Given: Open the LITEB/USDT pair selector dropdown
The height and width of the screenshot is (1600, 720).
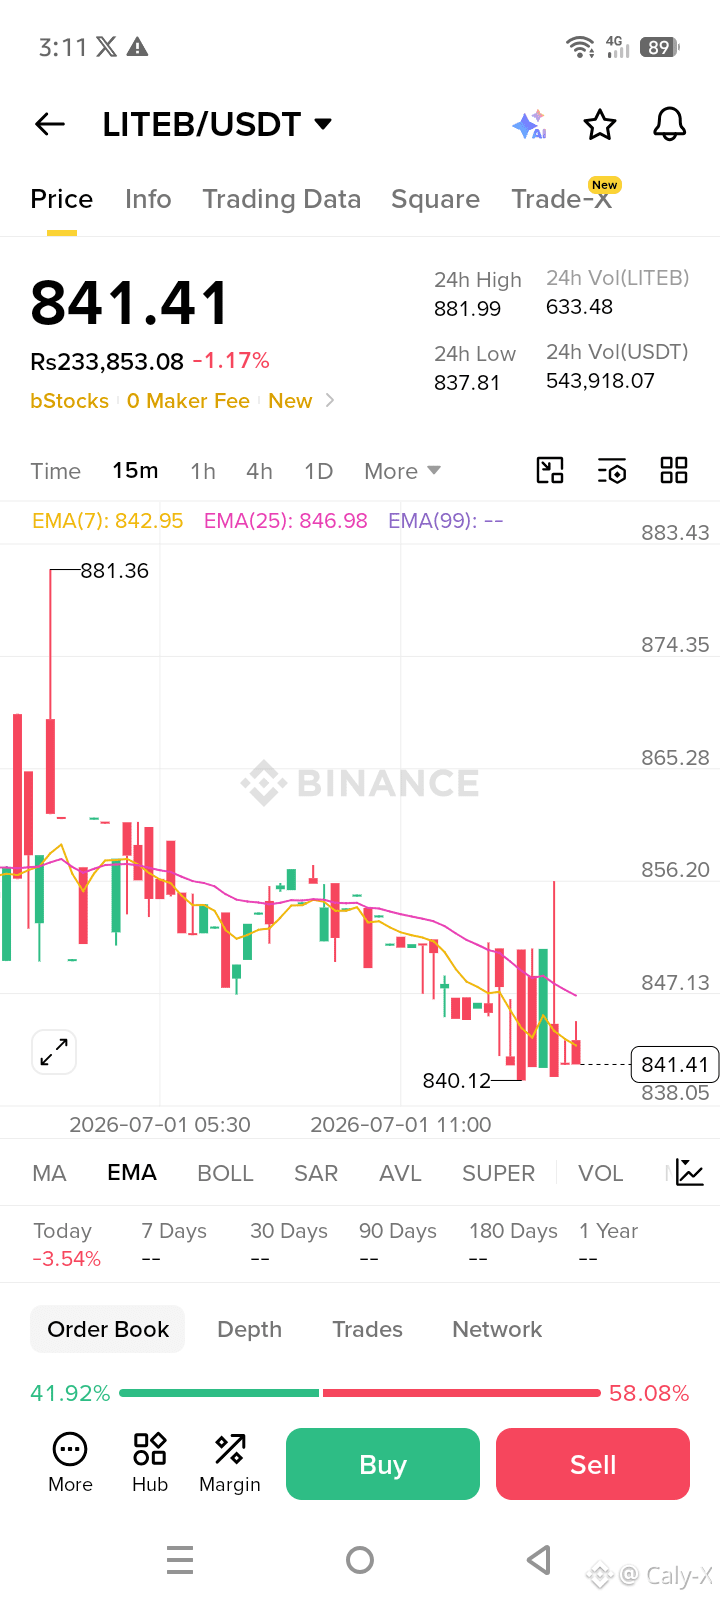Looking at the screenshot, I should 217,124.
